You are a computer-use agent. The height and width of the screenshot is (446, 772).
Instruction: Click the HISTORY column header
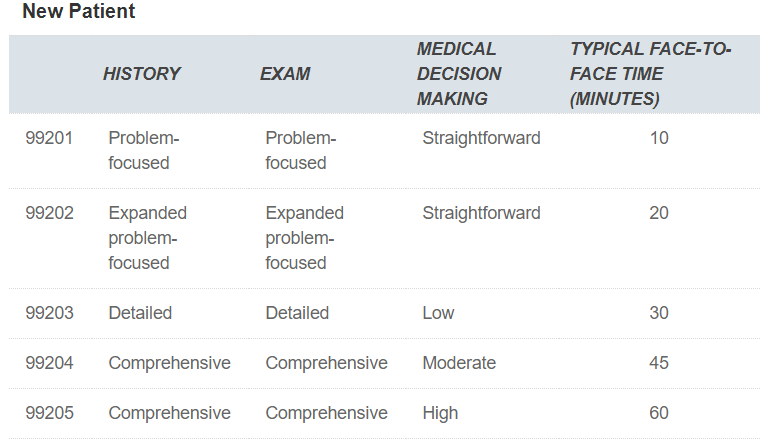click(x=141, y=74)
